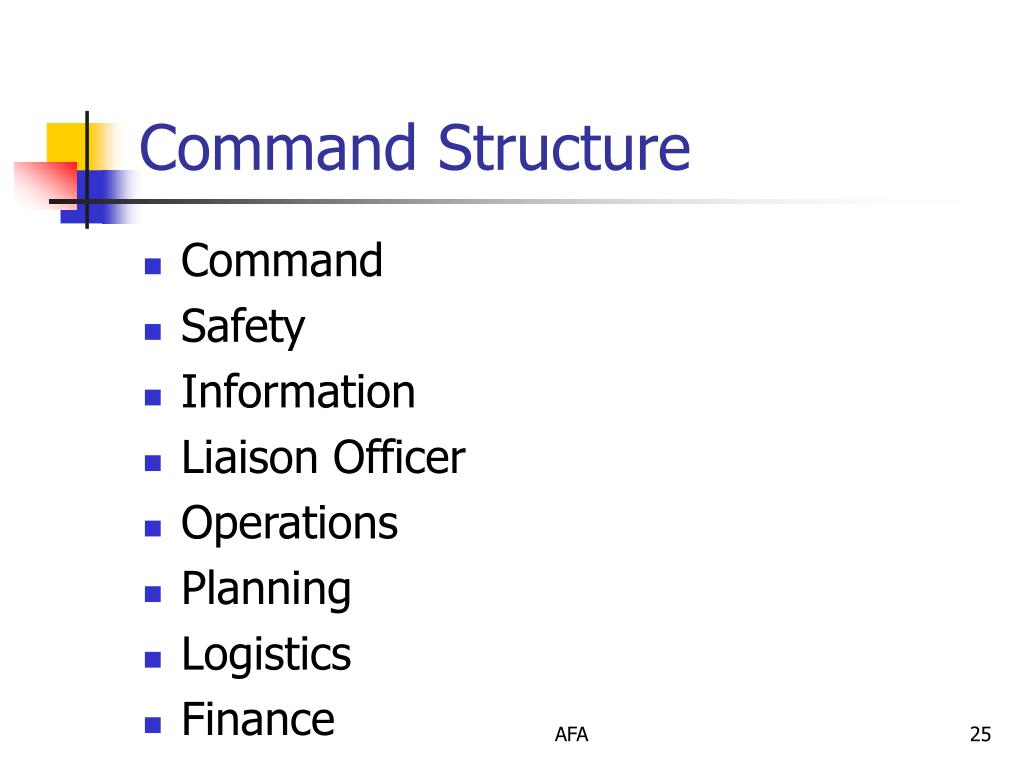Click the blue bullet marker before Command
This screenshot has height=768, width=1024.
[153, 266]
